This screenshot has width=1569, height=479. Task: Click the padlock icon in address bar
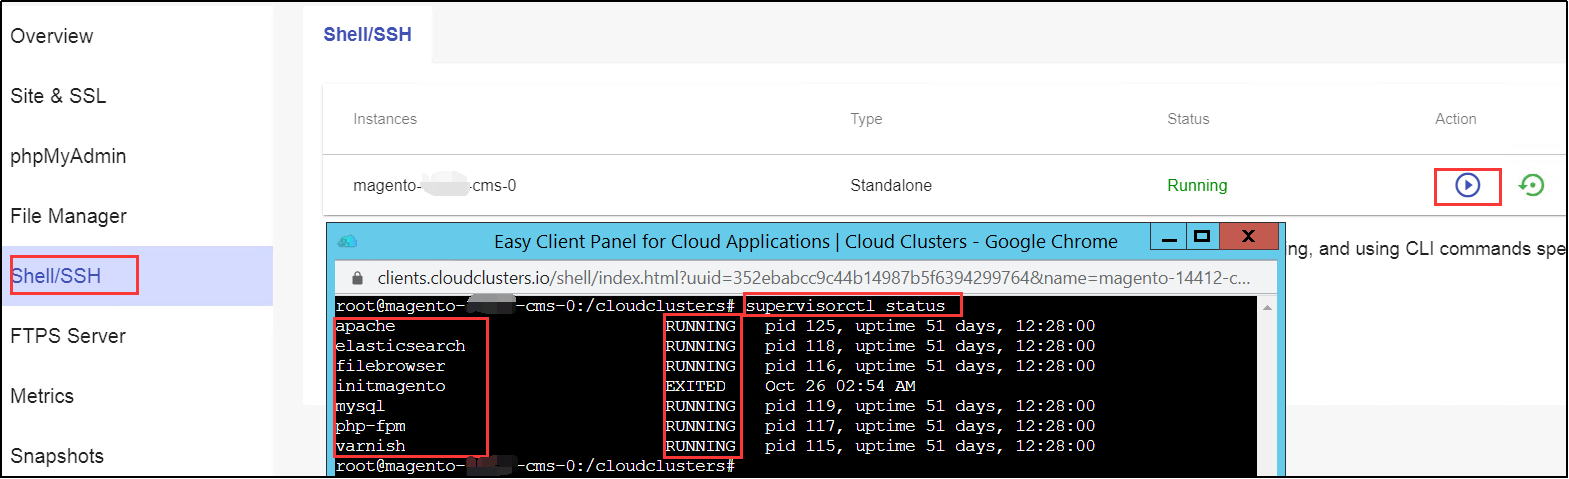(x=357, y=278)
